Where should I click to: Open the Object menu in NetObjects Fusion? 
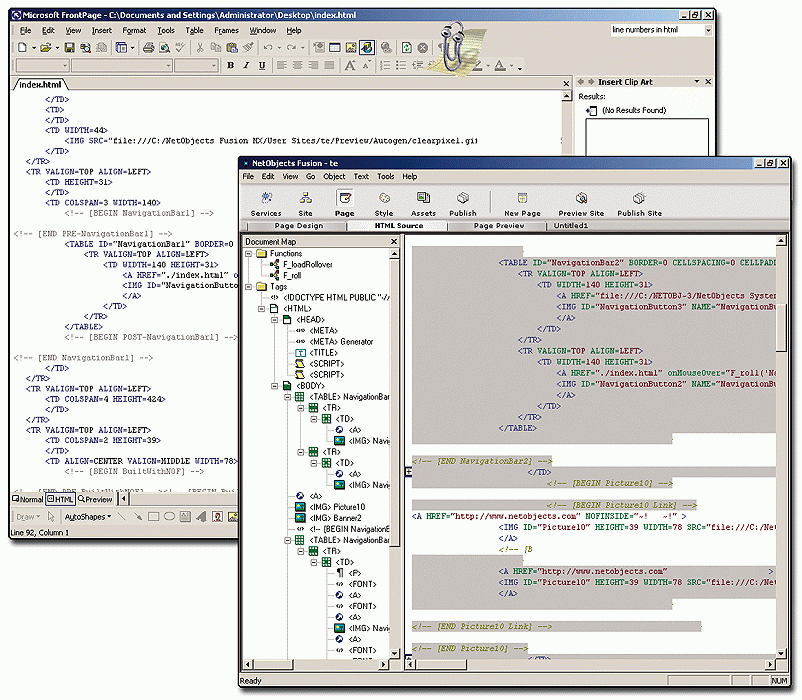pyautogui.click(x=334, y=176)
